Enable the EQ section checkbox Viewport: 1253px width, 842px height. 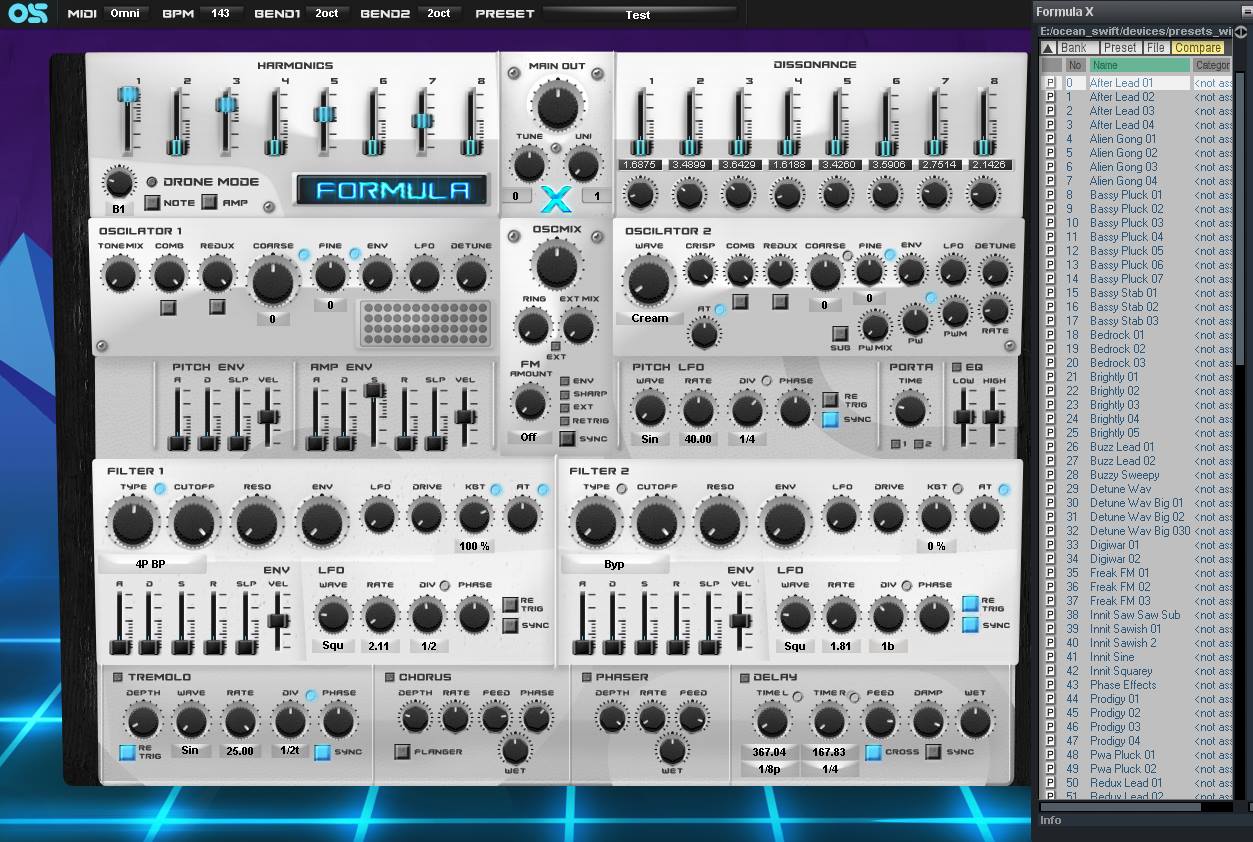click(x=956, y=367)
